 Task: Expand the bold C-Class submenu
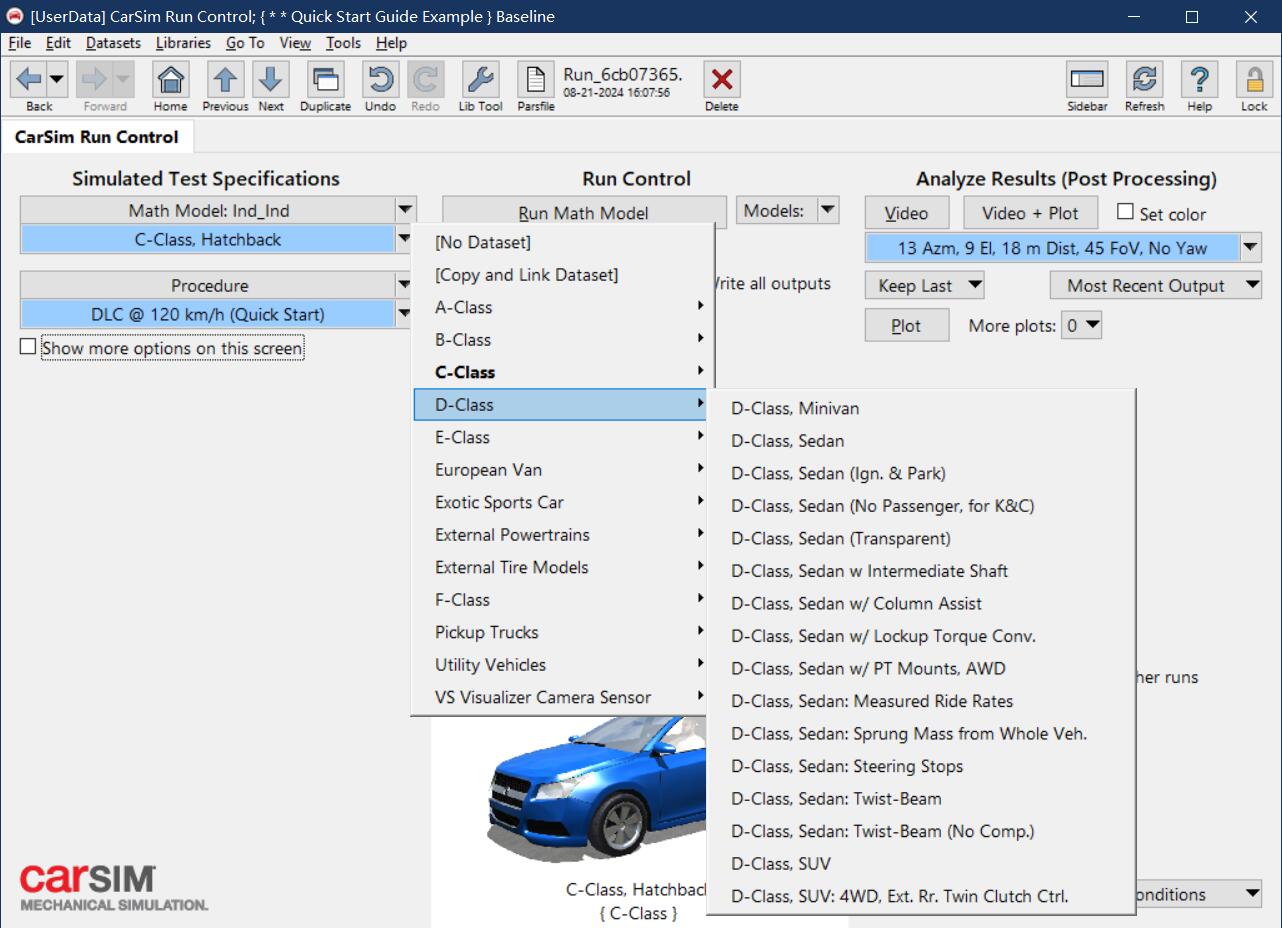pos(563,372)
